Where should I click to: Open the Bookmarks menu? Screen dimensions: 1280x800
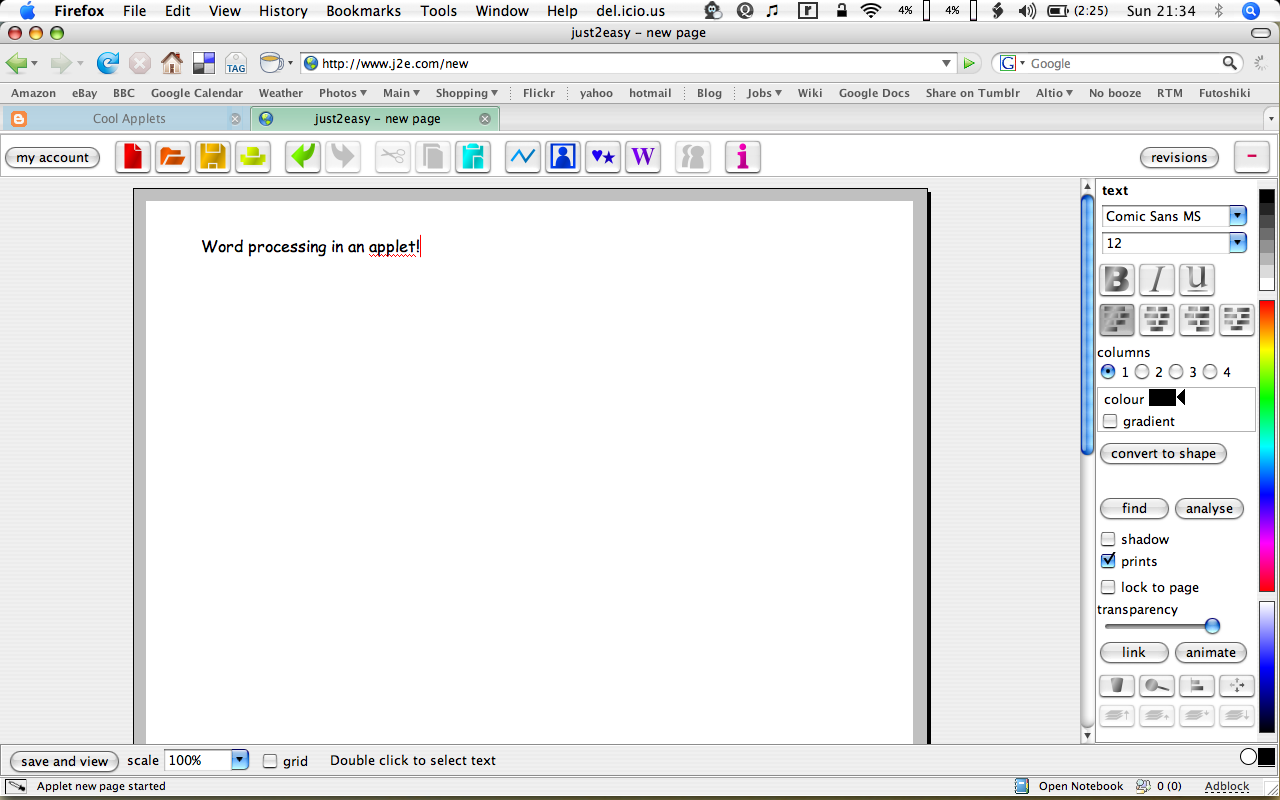pyautogui.click(x=363, y=11)
